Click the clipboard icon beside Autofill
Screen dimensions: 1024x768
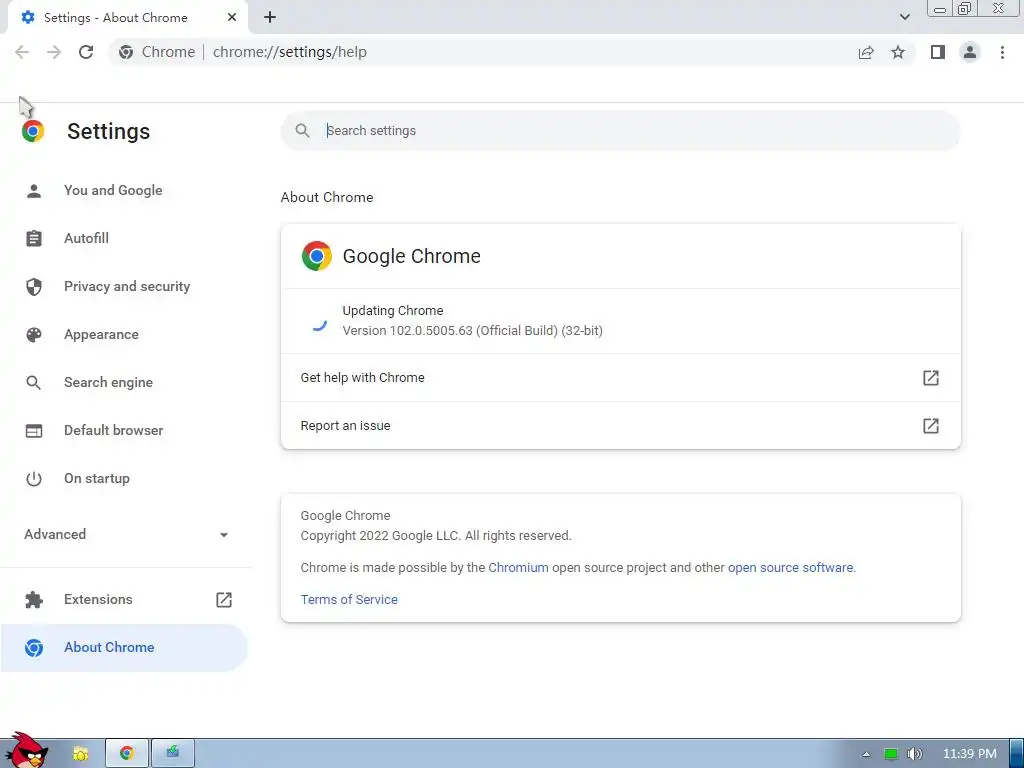point(34,238)
